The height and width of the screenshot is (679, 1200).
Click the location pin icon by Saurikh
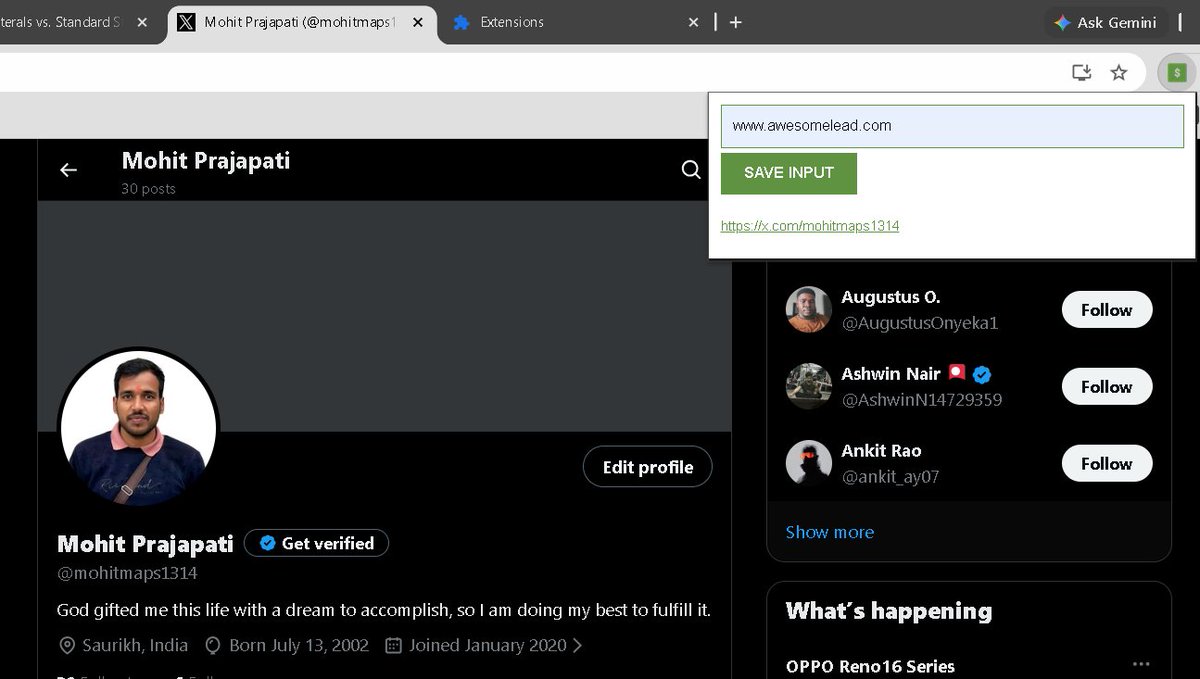67,645
